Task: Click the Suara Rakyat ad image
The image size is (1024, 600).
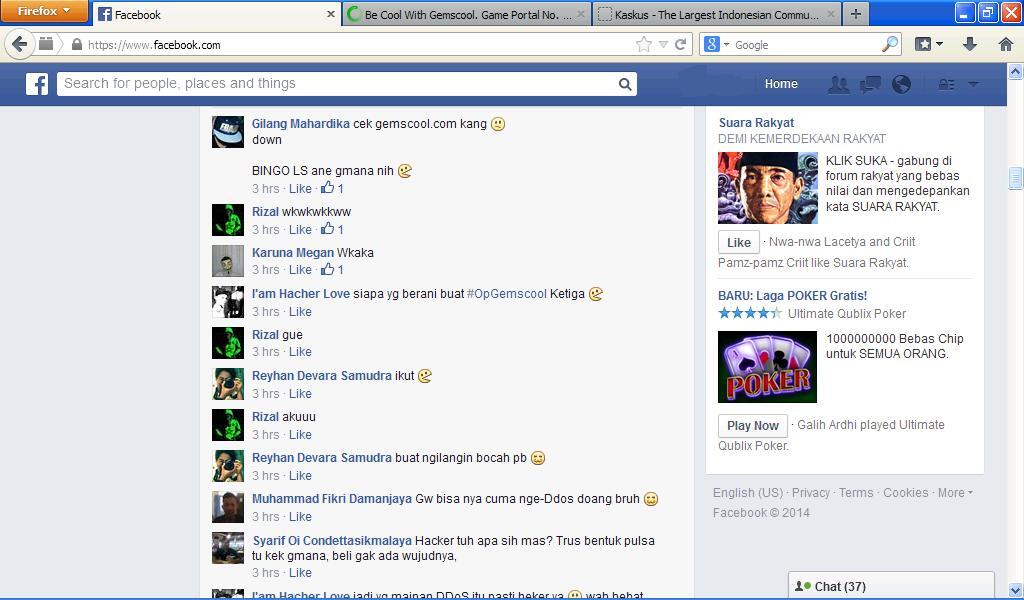Action: coord(767,188)
